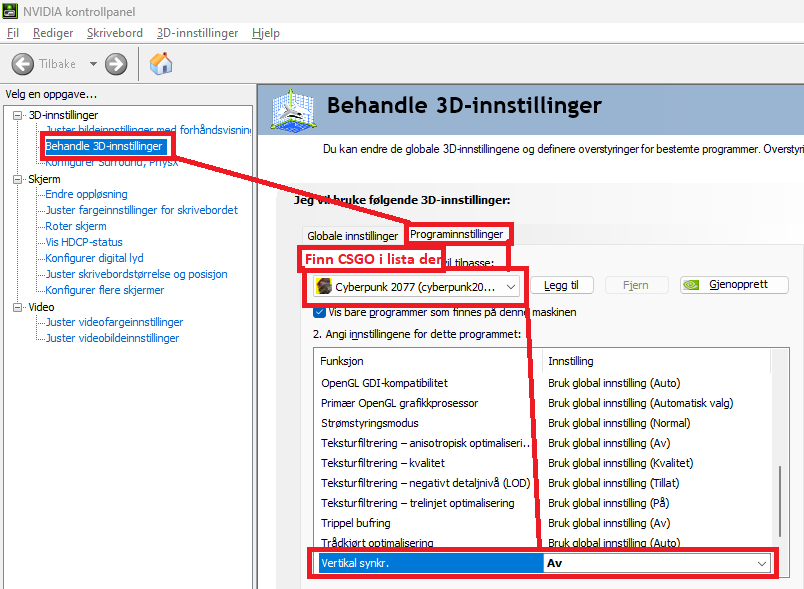This screenshot has width=804, height=589.
Task: Click Skjerm tree root label
Action: click(x=44, y=179)
